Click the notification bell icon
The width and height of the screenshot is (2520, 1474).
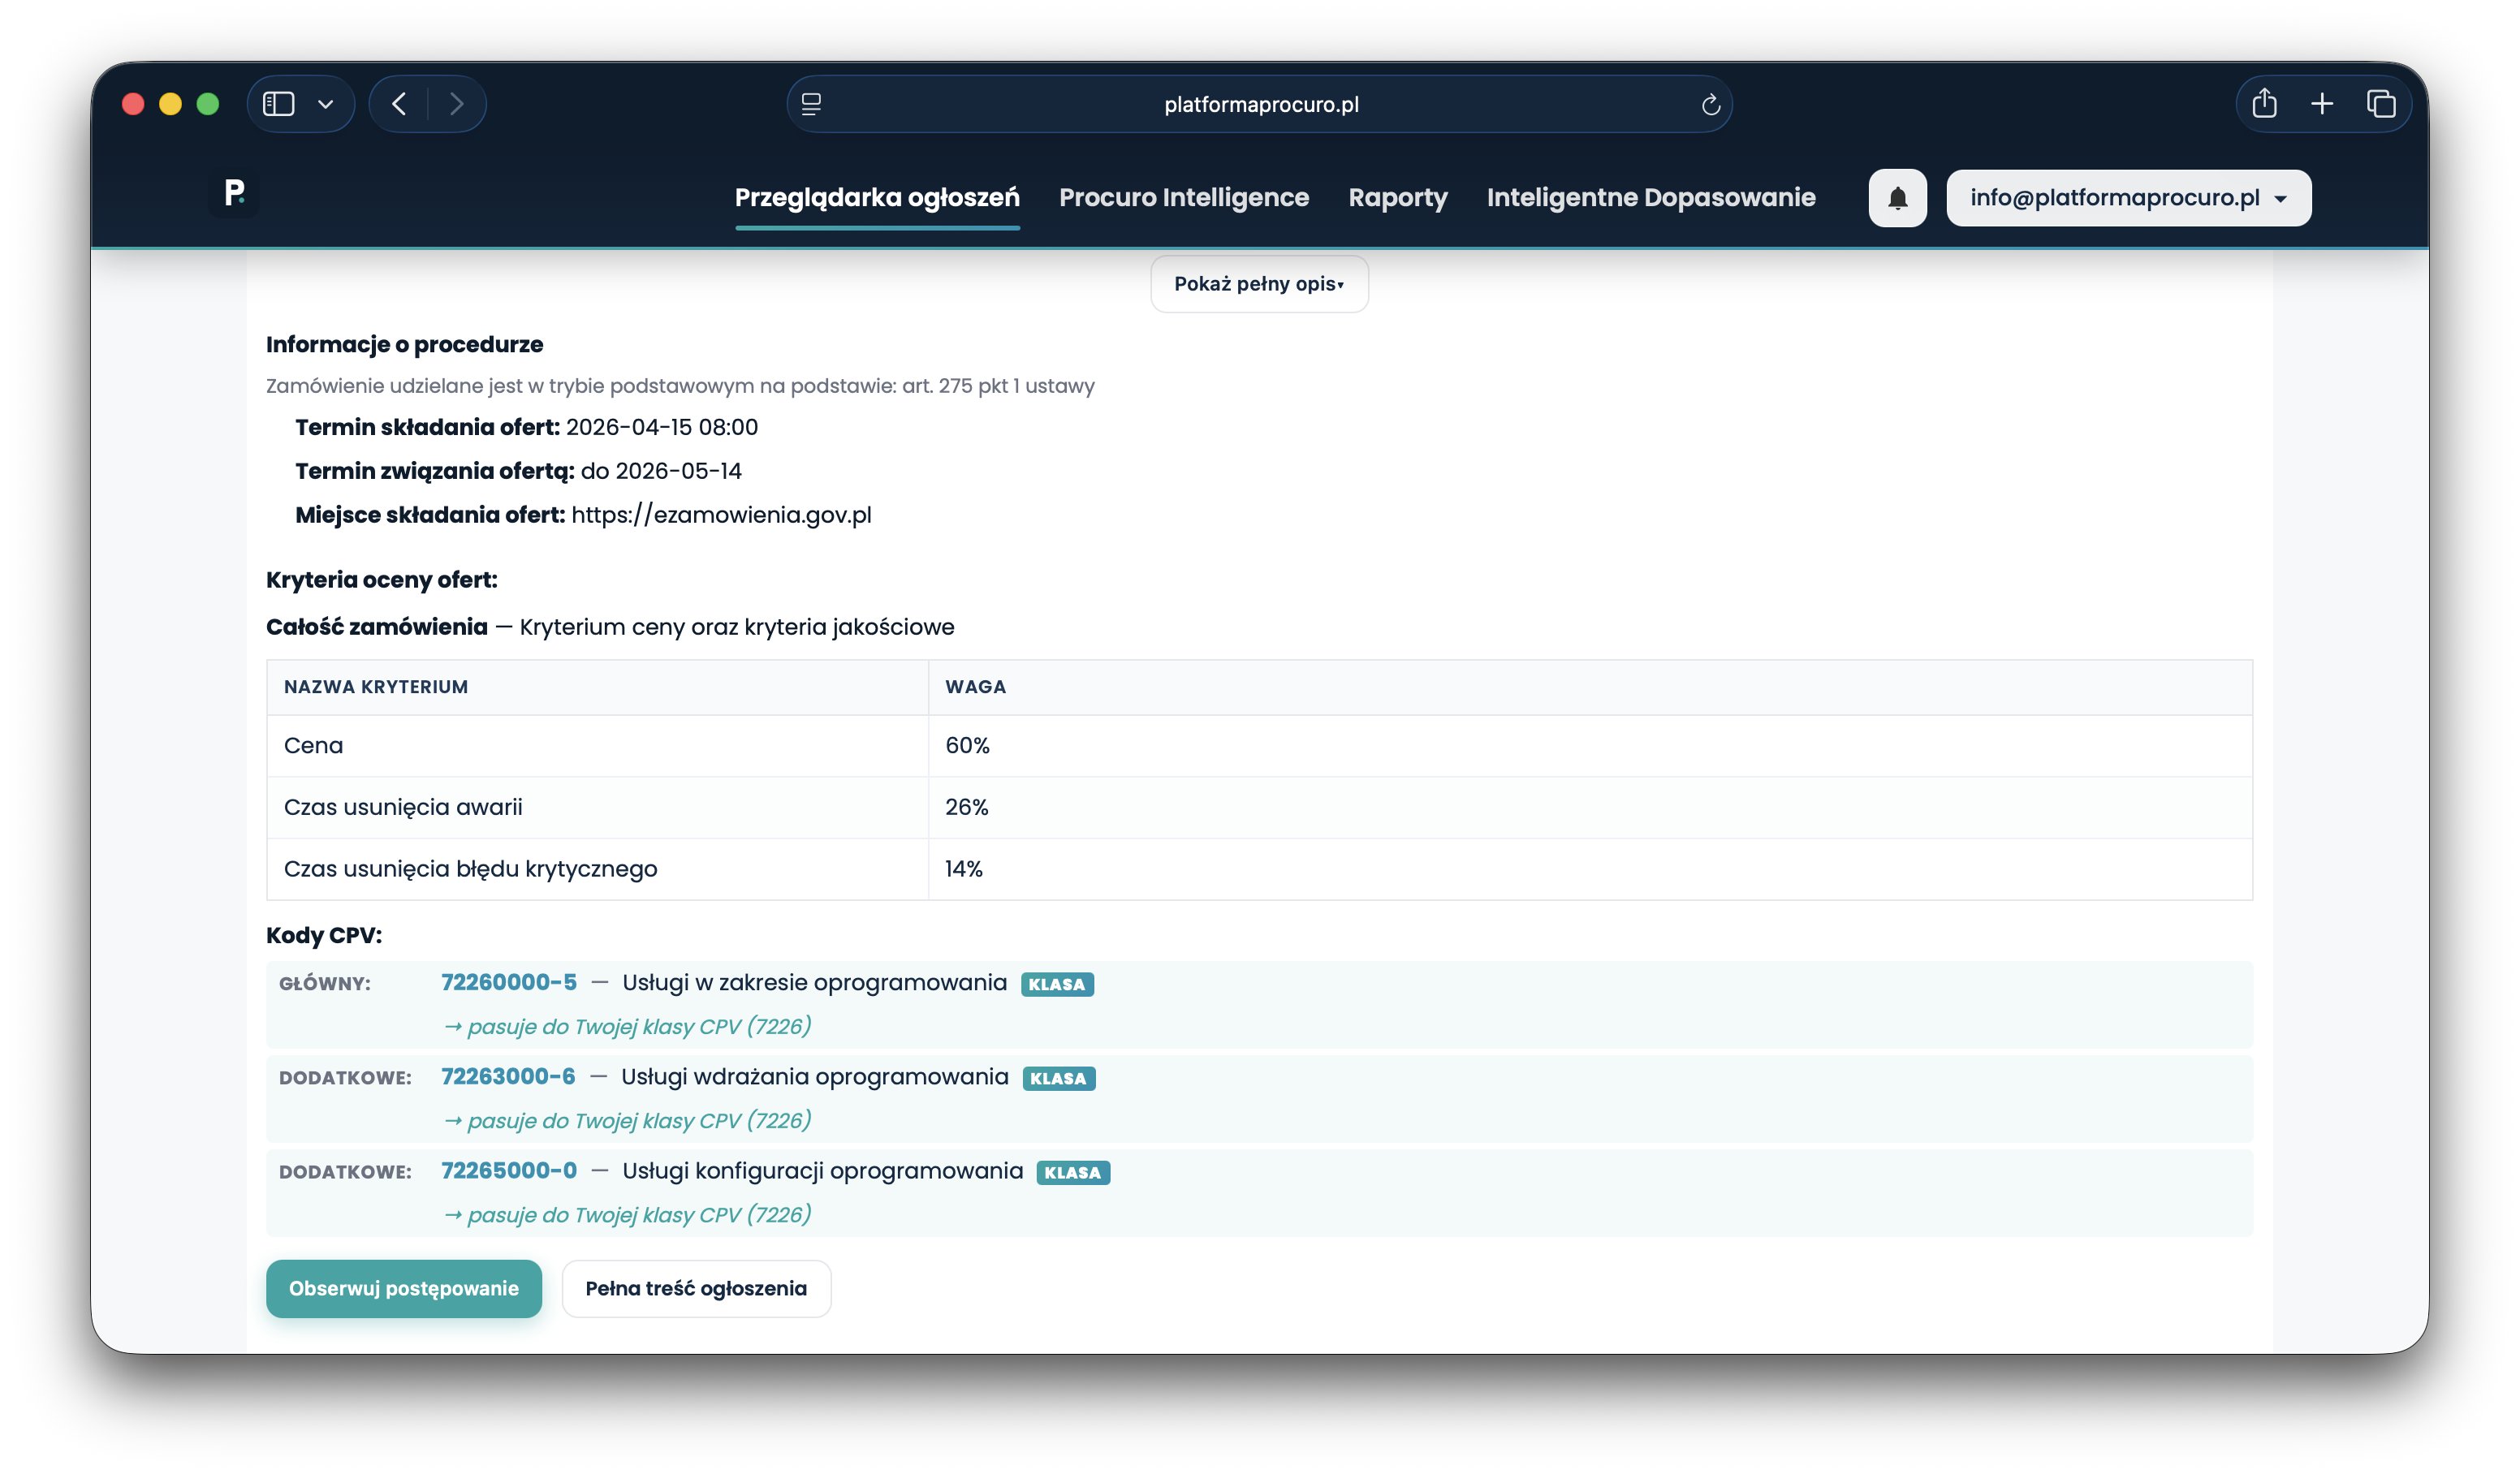pos(1897,198)
